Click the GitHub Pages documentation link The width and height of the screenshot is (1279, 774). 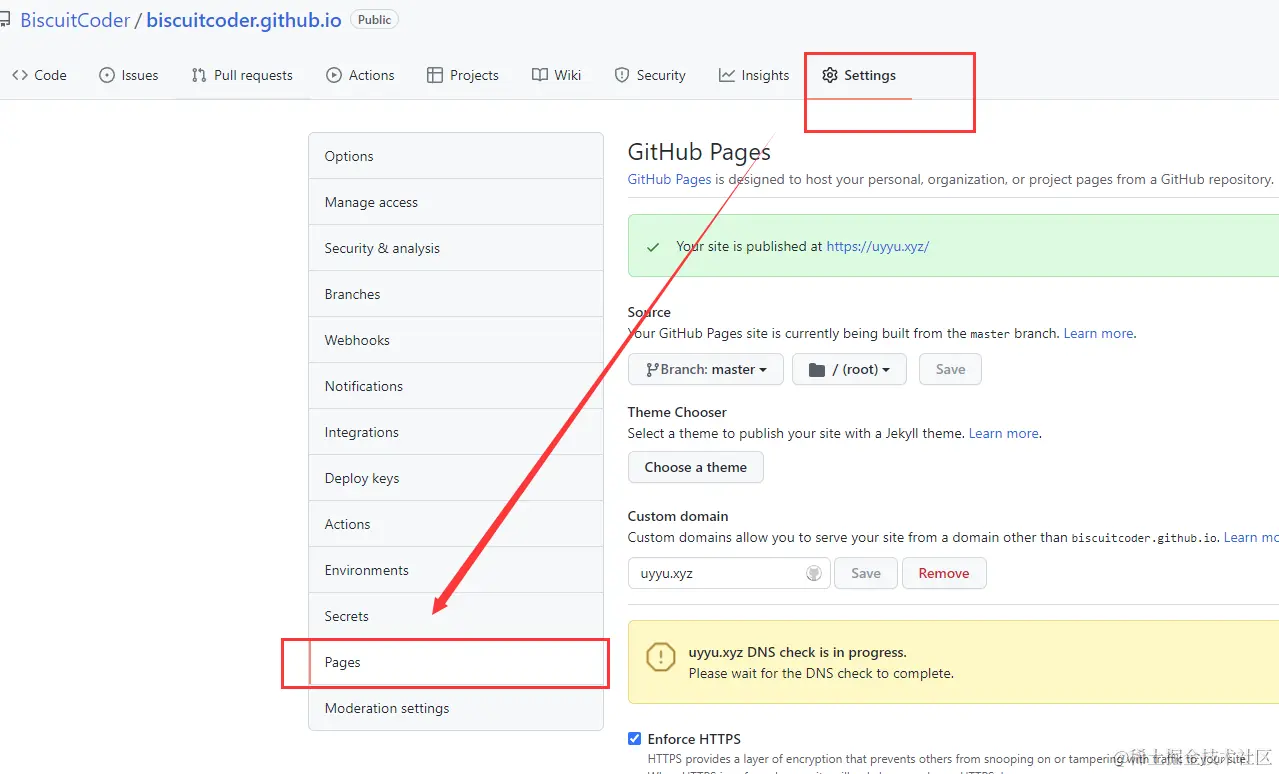669,179
